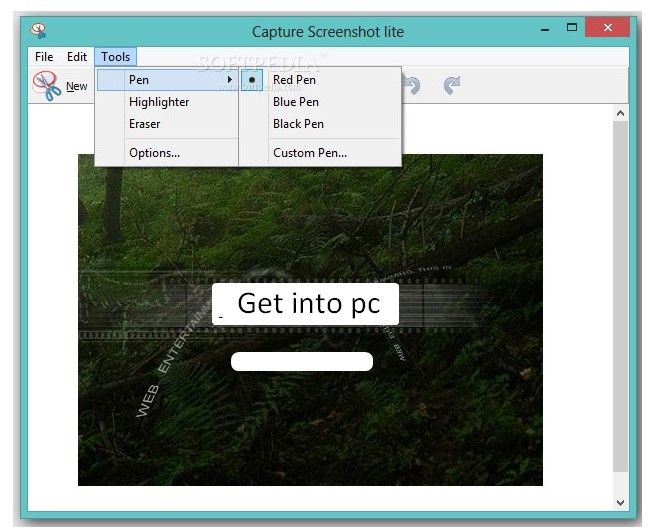Screen dimensions: 654x528
Task: Open Custom Pen... dialog
Action: point(320,153)
